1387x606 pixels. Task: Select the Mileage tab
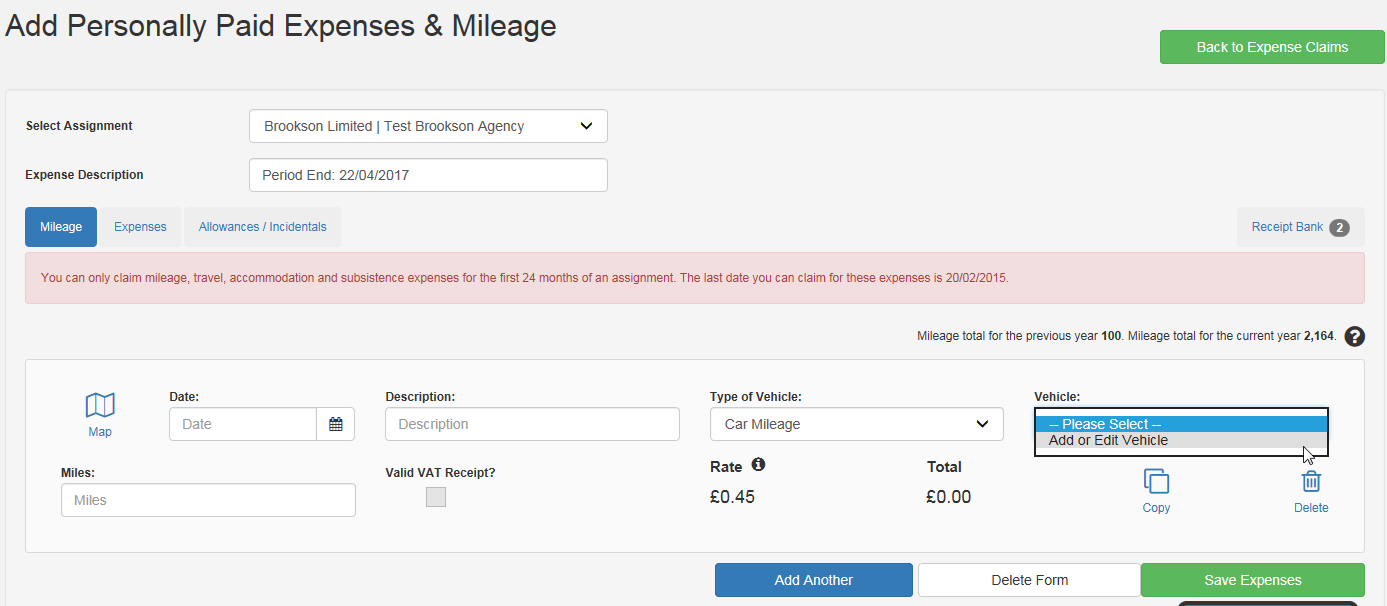[60, 226]
